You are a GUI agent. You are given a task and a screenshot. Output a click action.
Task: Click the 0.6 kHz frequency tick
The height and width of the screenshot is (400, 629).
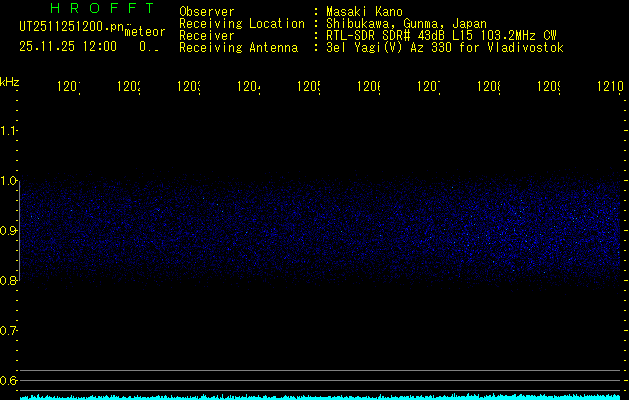point(9,381)
